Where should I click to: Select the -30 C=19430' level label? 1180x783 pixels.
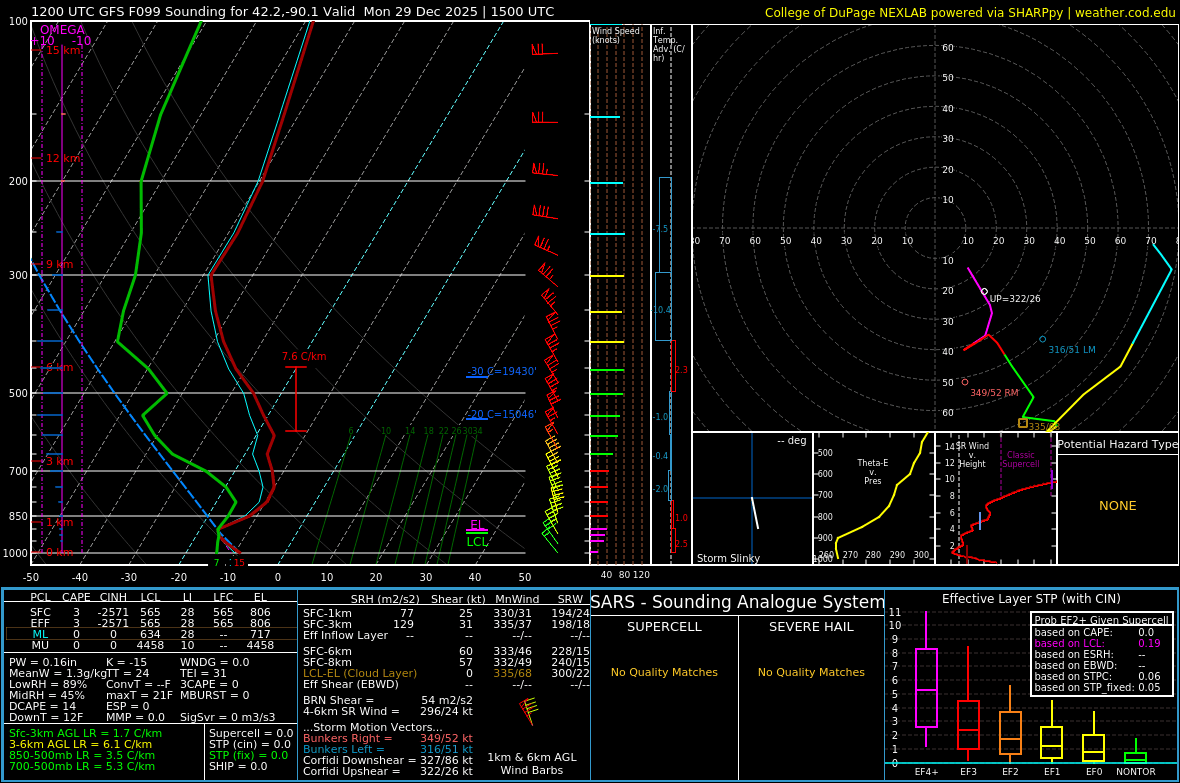501,371
